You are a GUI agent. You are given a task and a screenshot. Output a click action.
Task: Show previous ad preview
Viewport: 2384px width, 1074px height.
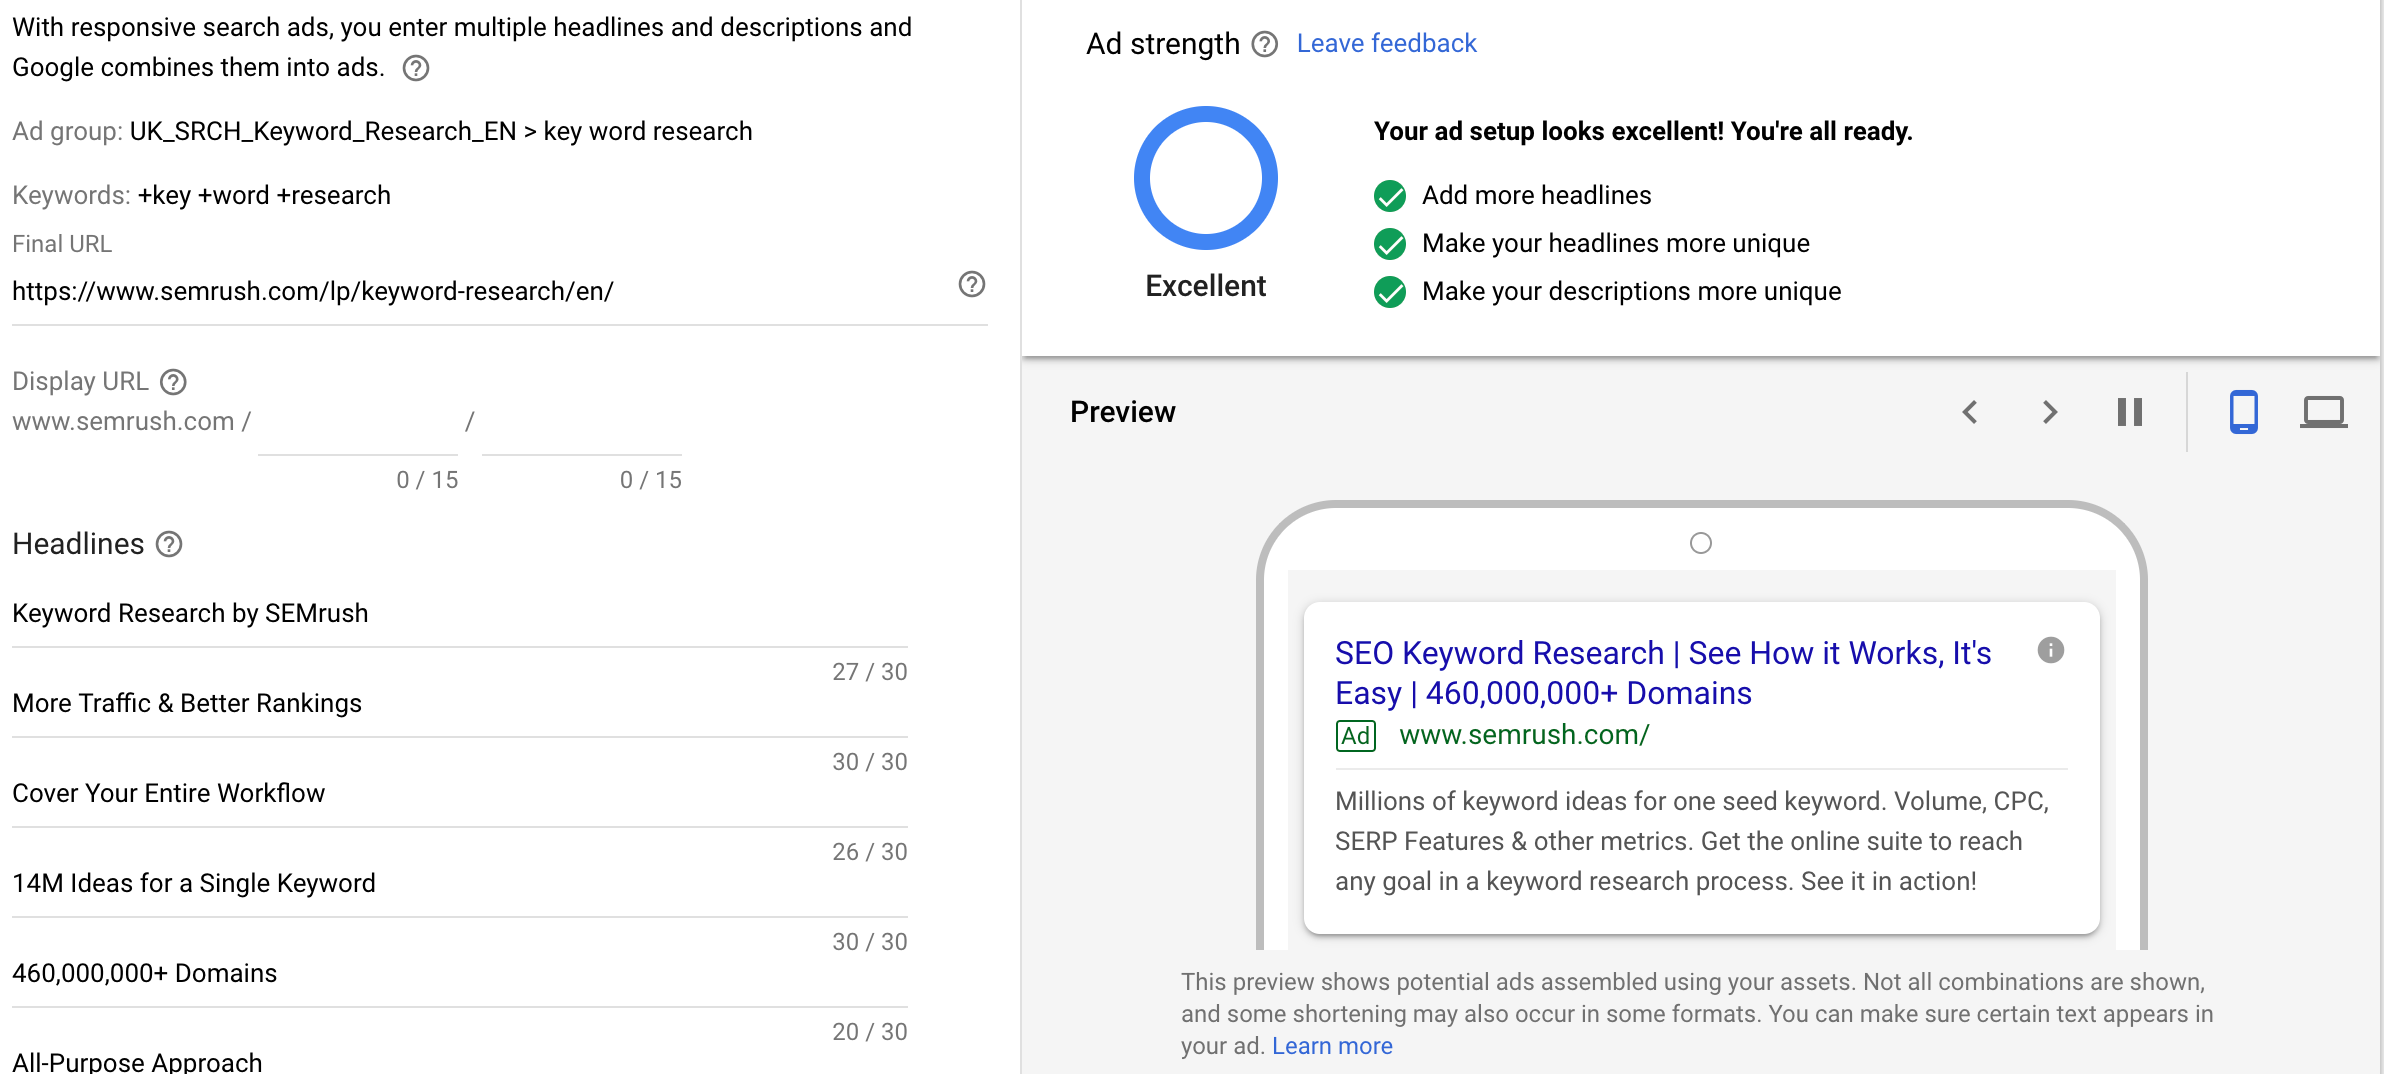pos(1970,412)
